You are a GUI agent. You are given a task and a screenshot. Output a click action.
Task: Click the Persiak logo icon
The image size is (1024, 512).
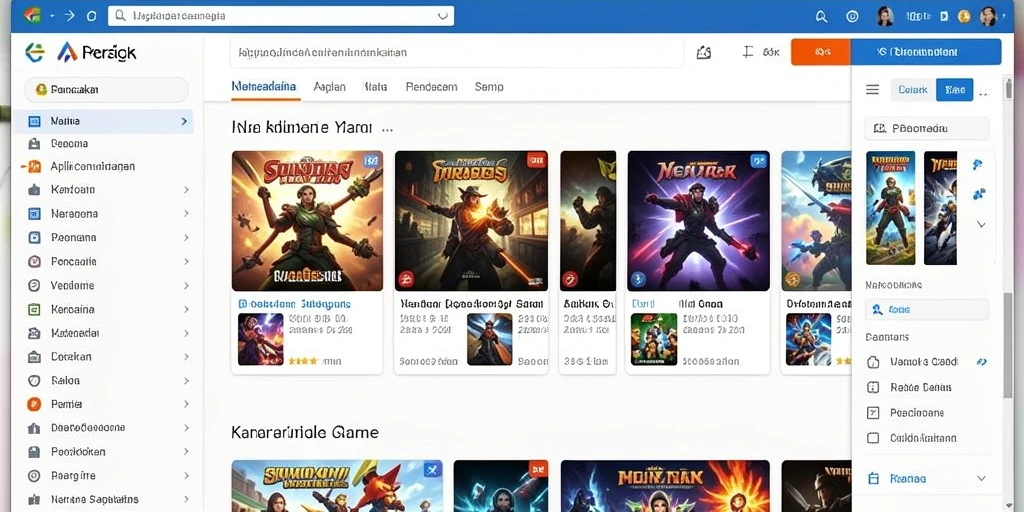point(67,52)
